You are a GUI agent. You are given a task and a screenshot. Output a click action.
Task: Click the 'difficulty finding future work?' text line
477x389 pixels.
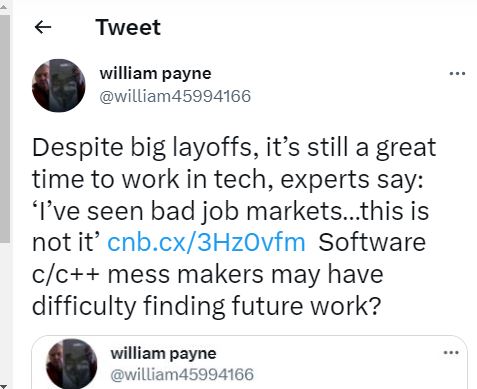tap(206, 306)
